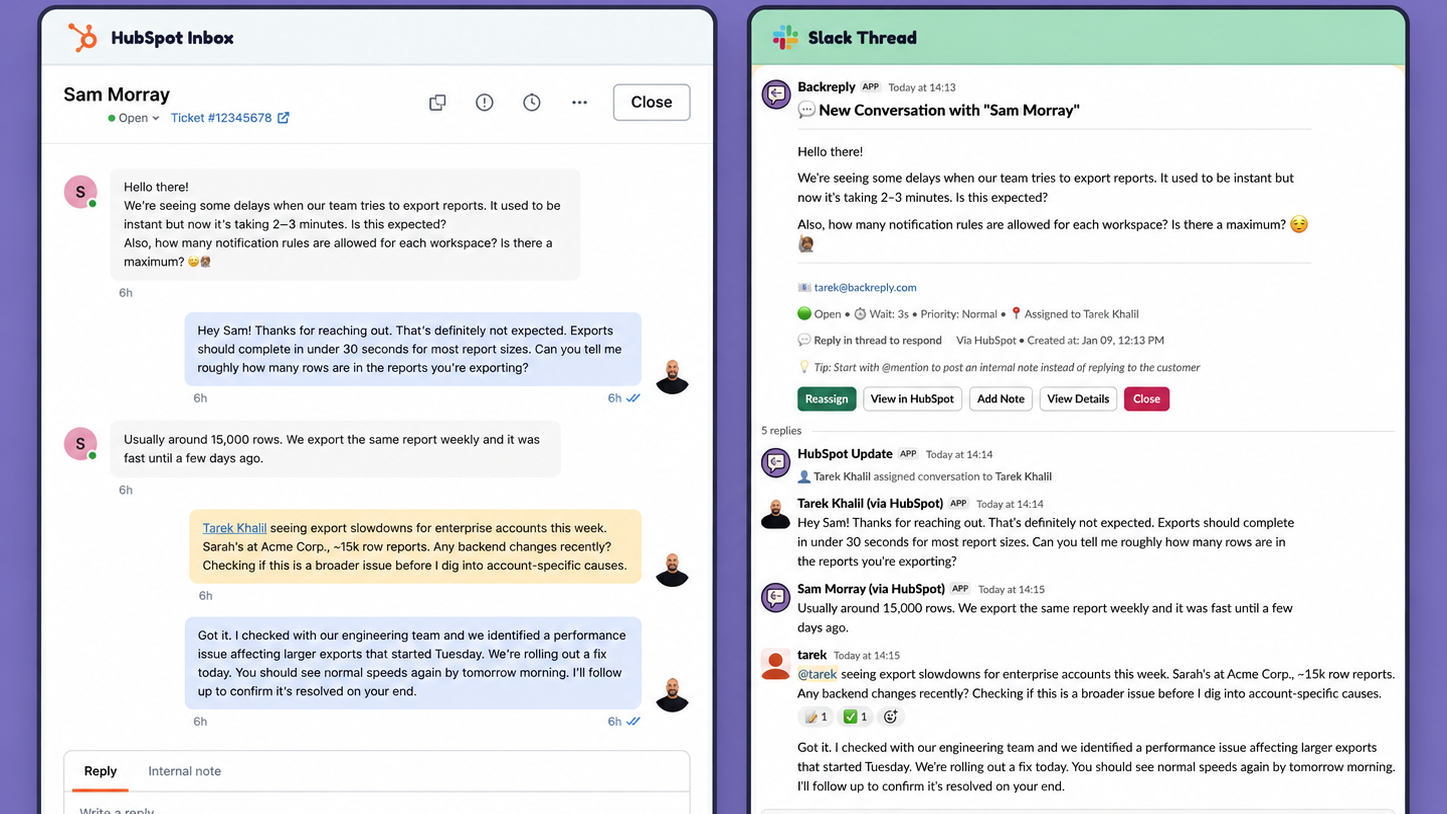The width and height of the screenshot is (1447, 814).
Task: Open the three-dot more options menu
Action: (x=579, y=102)
